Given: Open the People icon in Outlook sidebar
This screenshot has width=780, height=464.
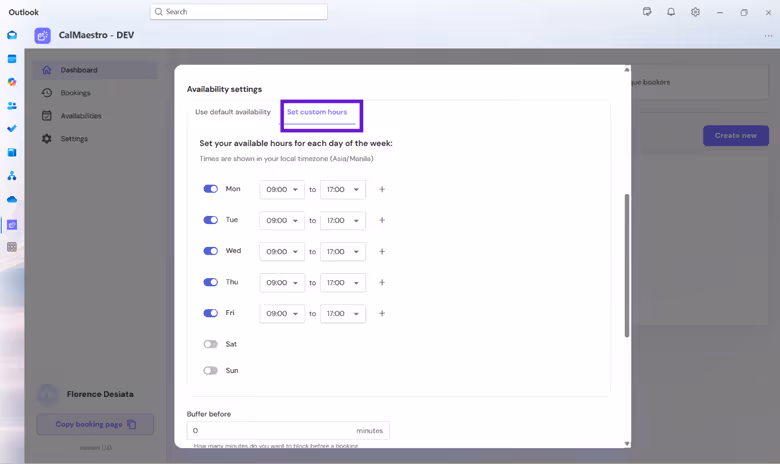Looking at the screenshot, I should (12, 105).
